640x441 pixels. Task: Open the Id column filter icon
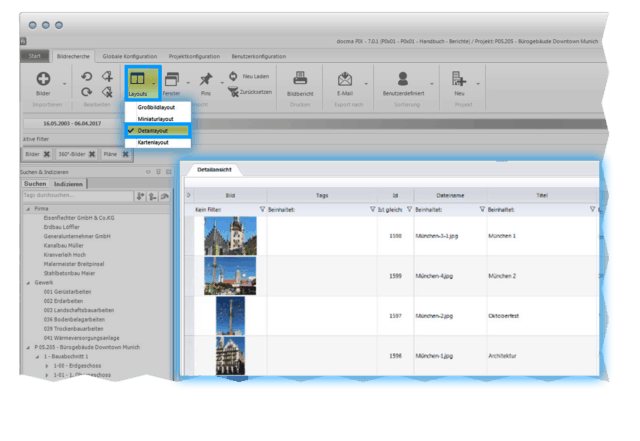(x=409, y=209)
